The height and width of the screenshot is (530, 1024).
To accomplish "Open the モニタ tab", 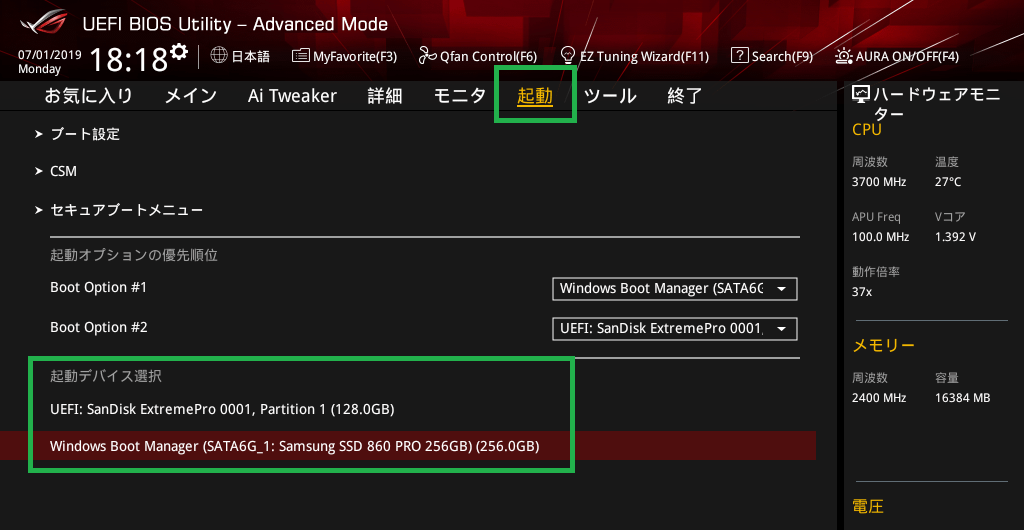I will pyautogui.click(x=460, y=96).
